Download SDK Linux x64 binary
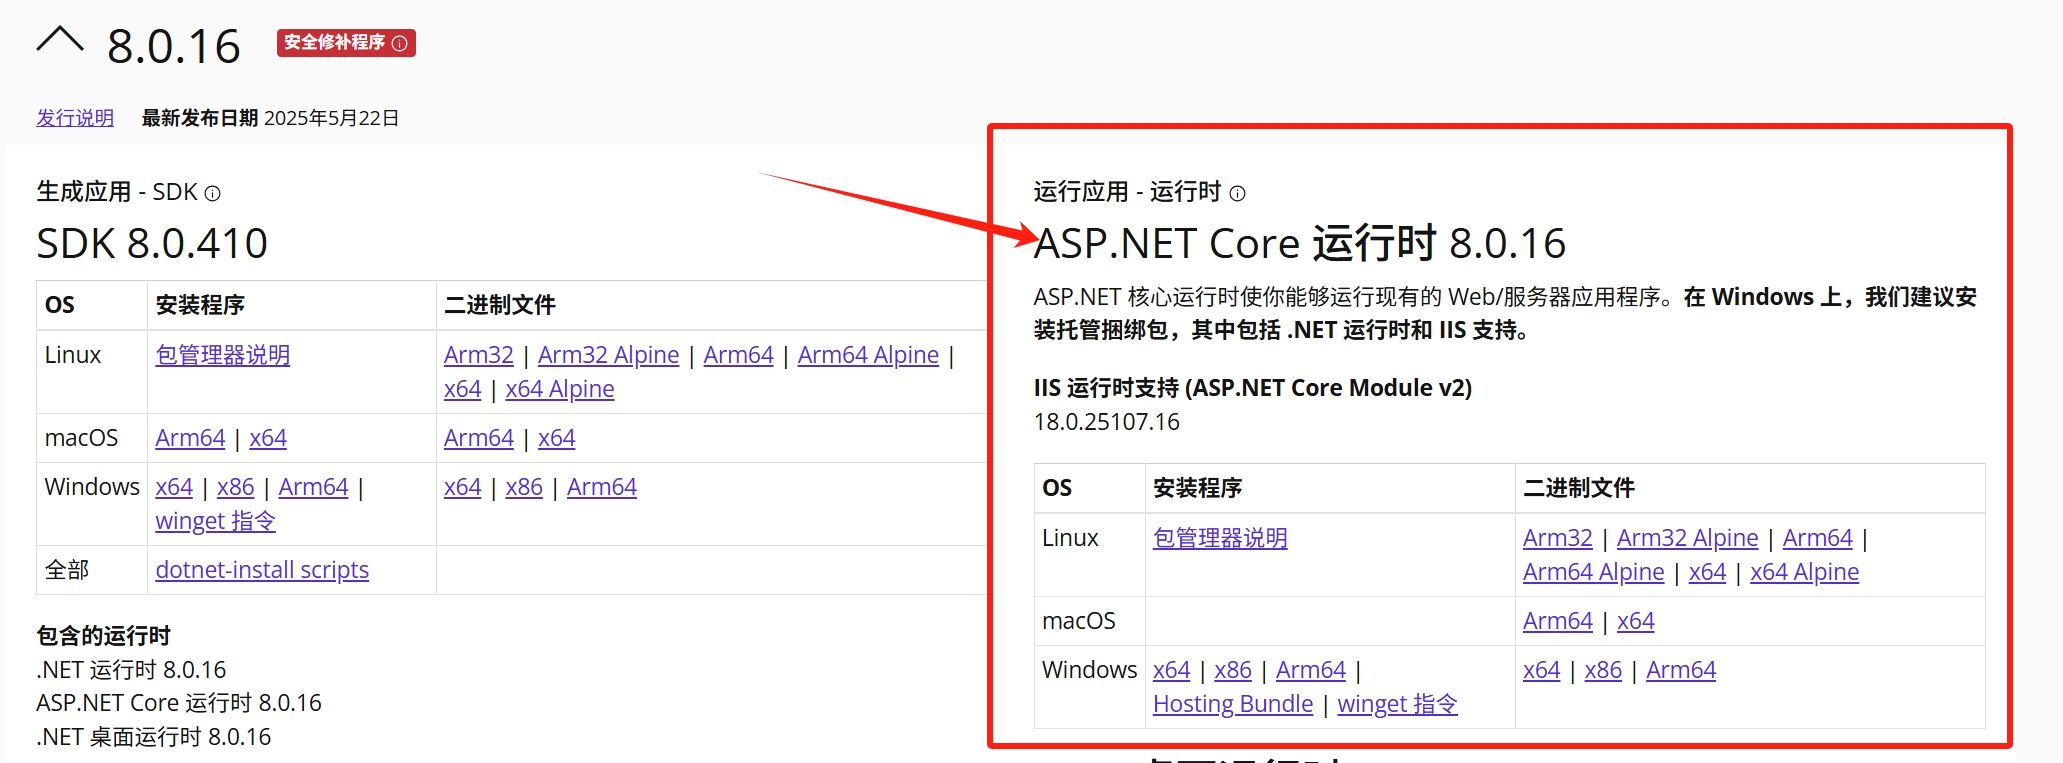 463,389
